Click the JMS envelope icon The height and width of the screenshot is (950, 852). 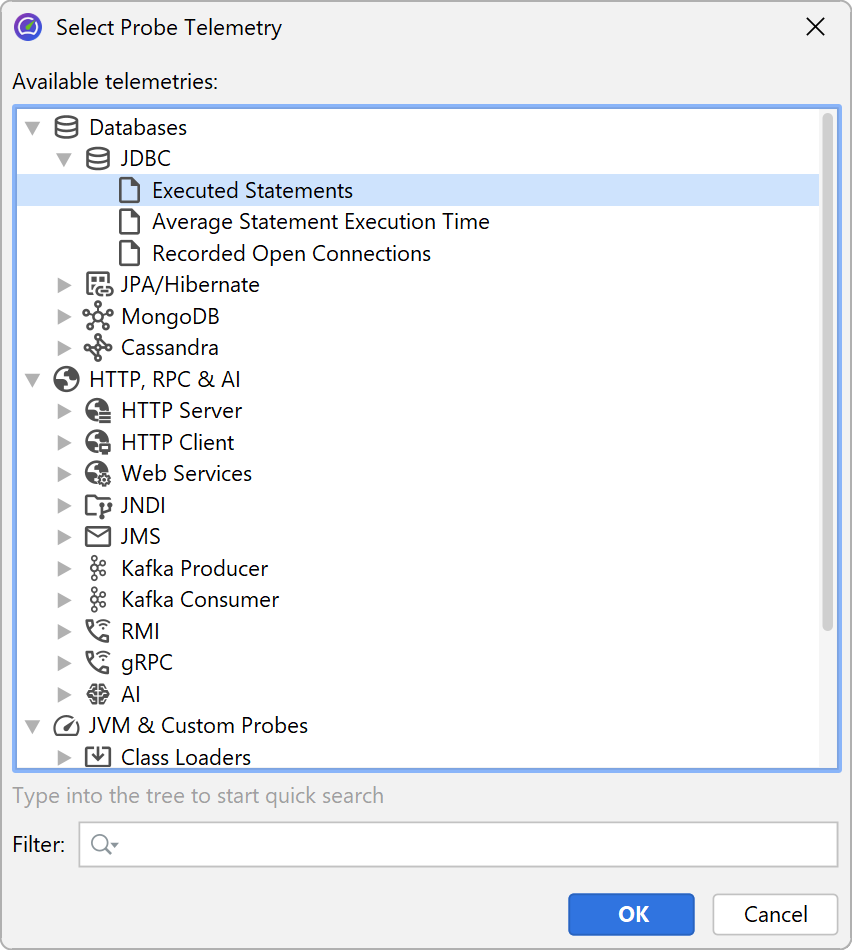point(98,537)
